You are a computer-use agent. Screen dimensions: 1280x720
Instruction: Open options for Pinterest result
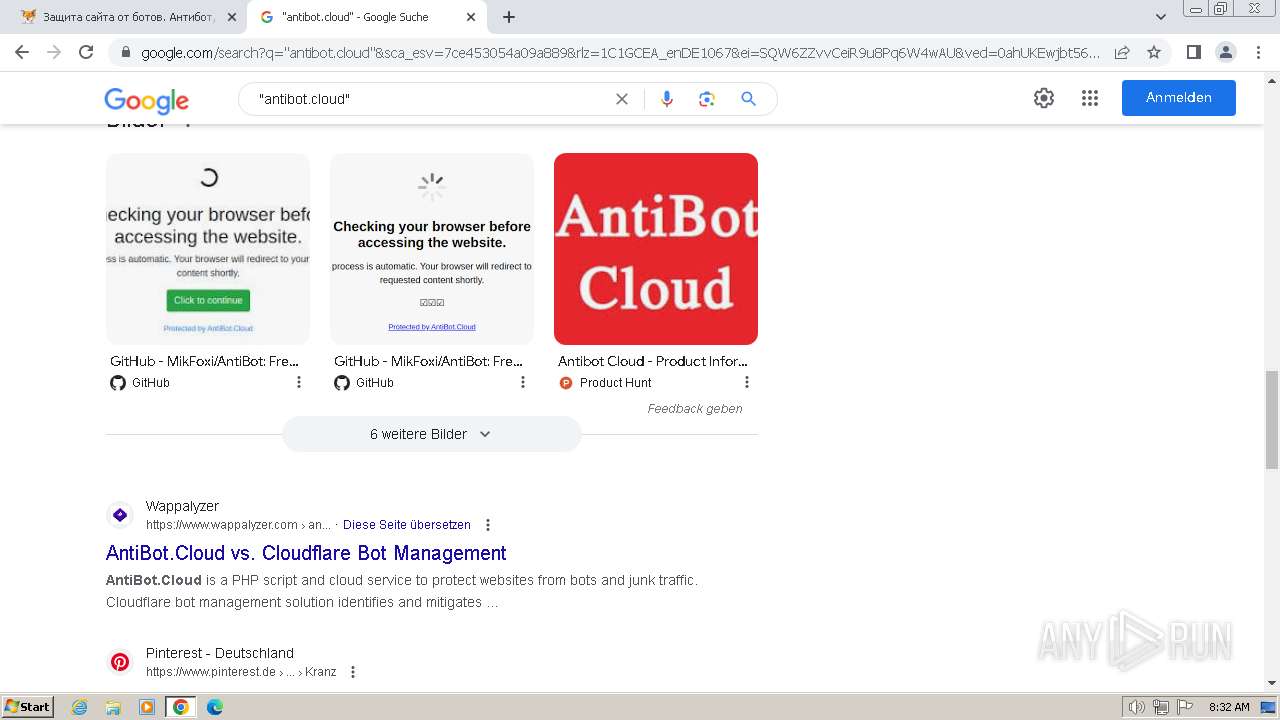[353, 672]
